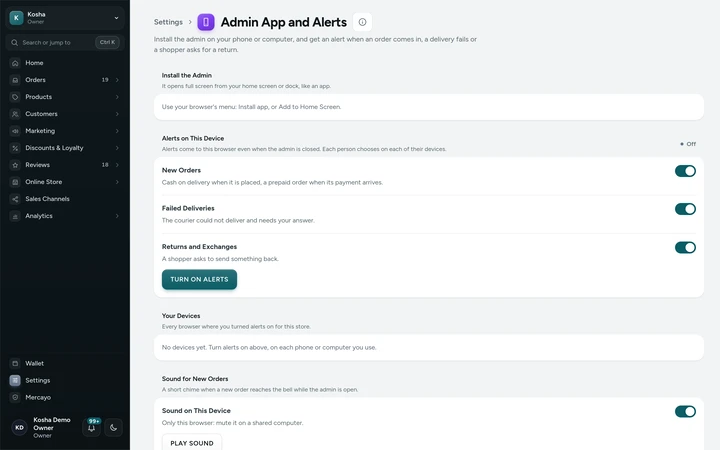Open Settings menu item
720x450 pixels.
[x=65, y=380]
